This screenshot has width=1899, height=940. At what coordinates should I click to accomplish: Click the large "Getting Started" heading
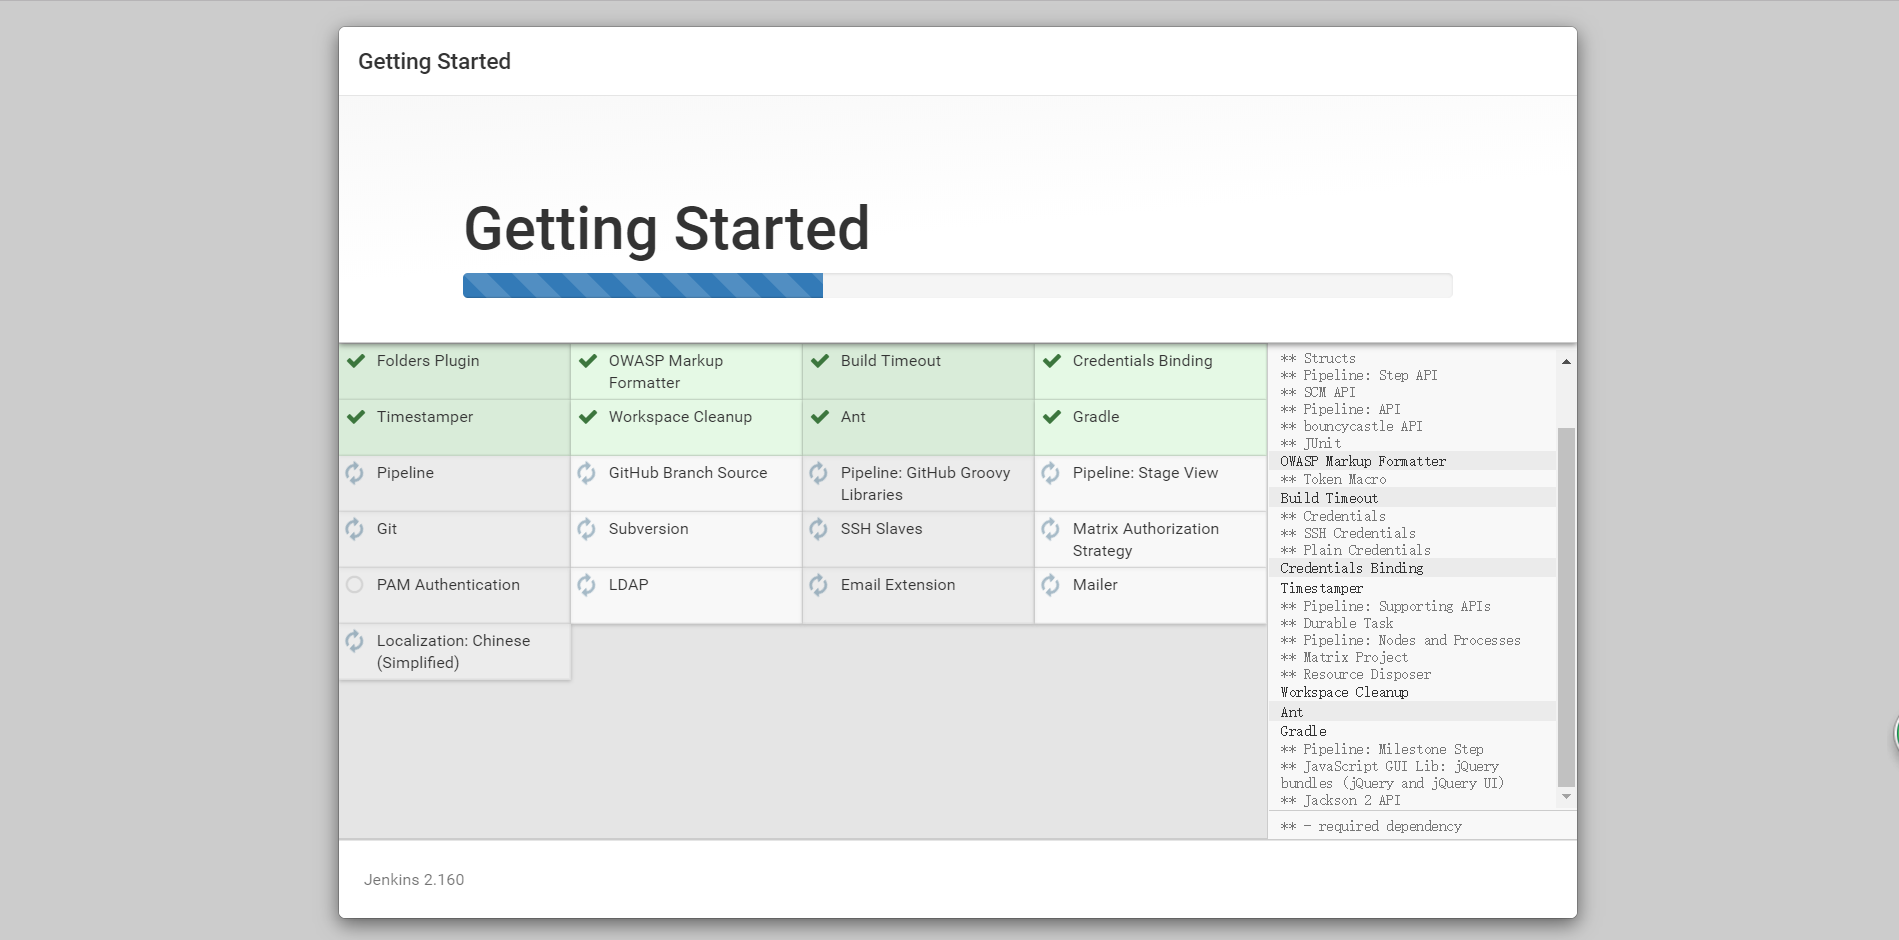667,229
